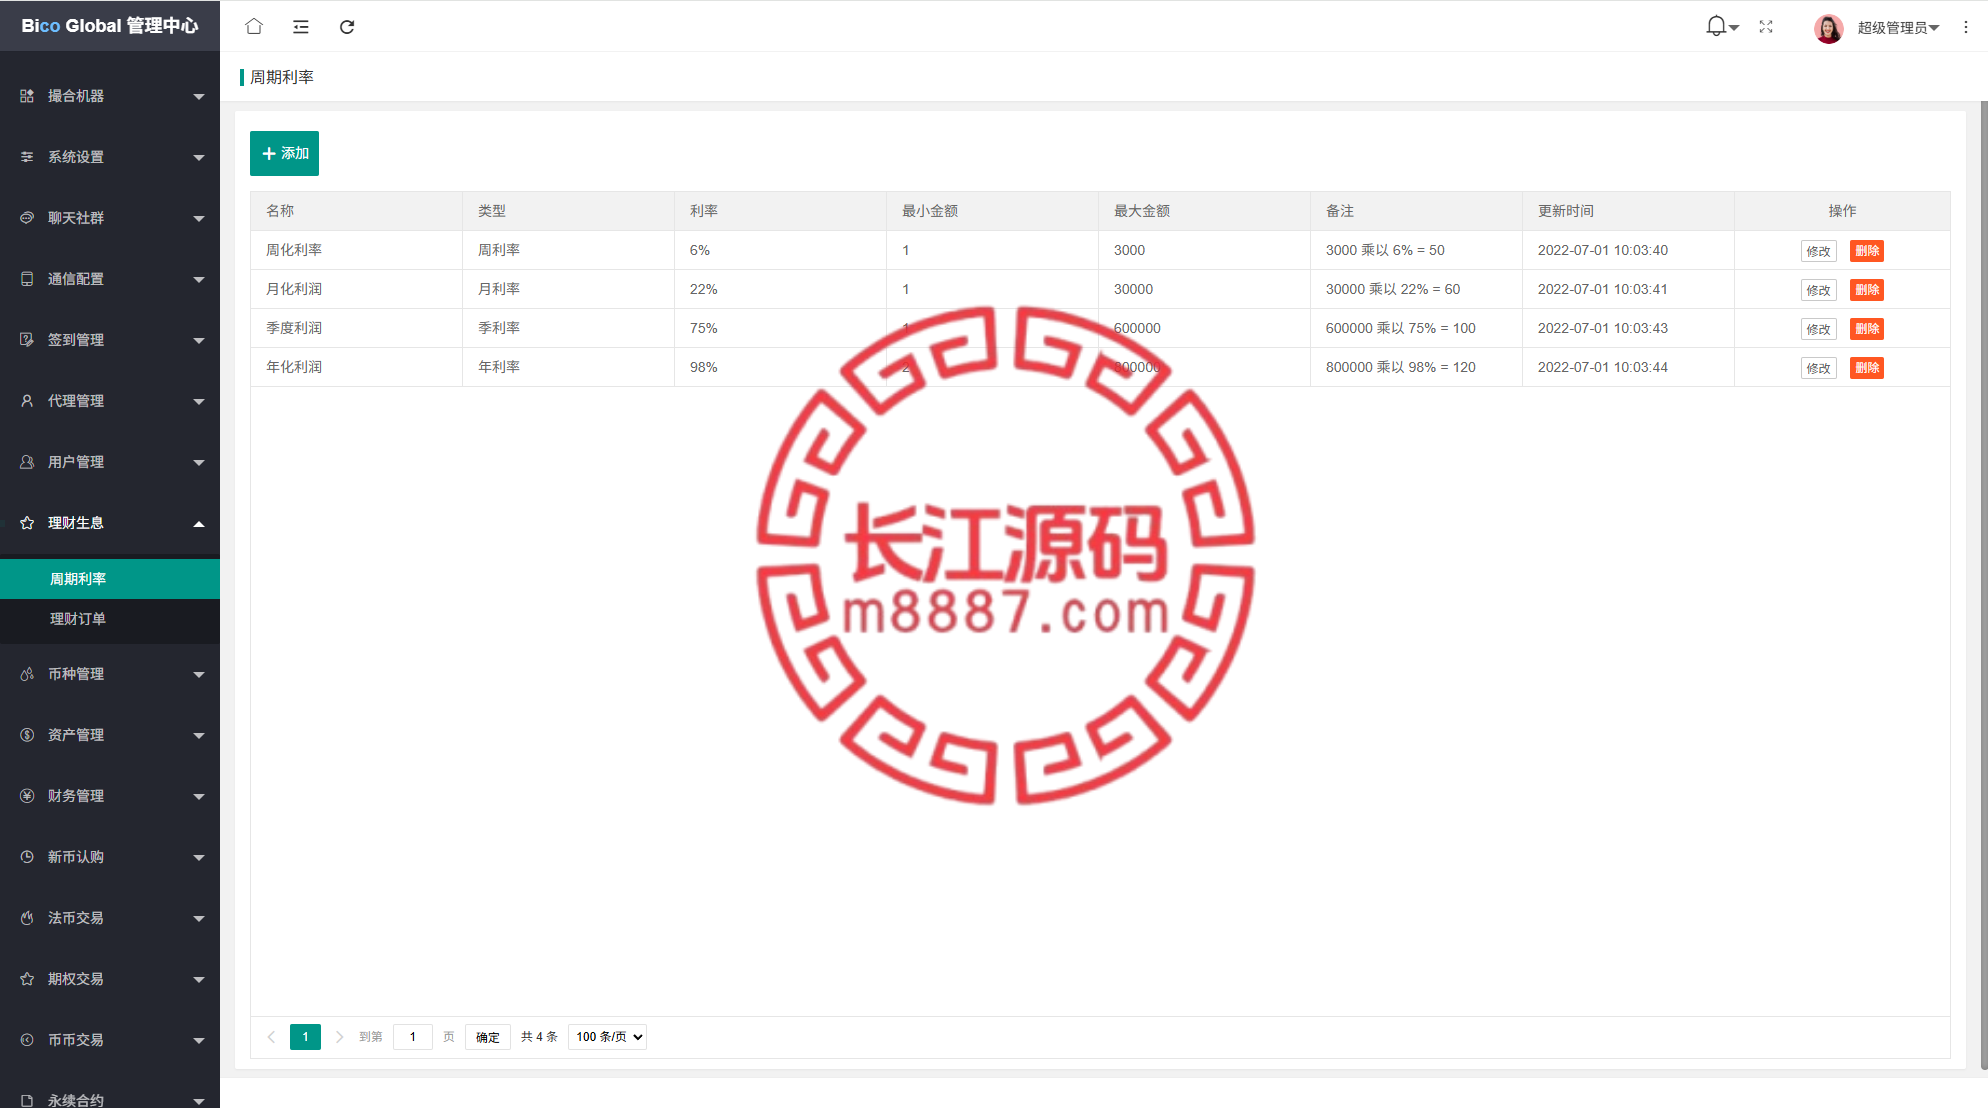Click the page 1 pagination button
The width and height of the screenshot is (1988, 1108).
pos(306,1037)
